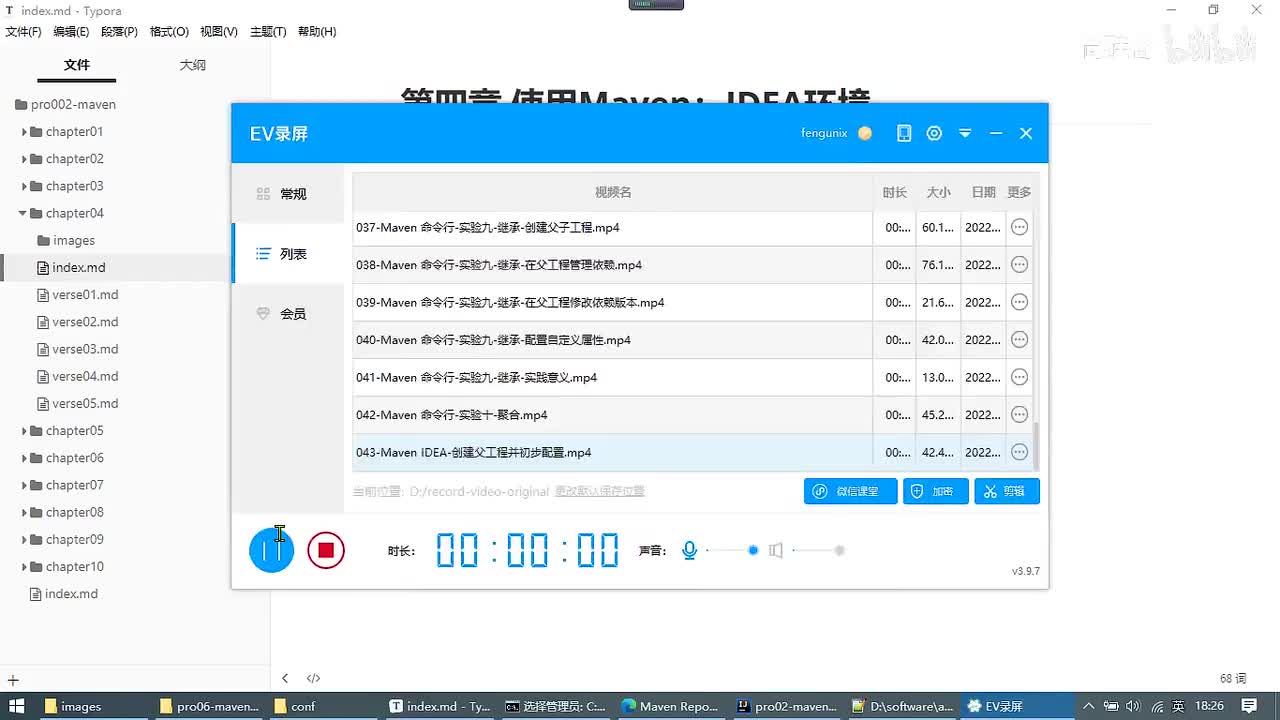1280x720 pixels.
Task: Open more options for video 037
Action: pos(1019,227)
